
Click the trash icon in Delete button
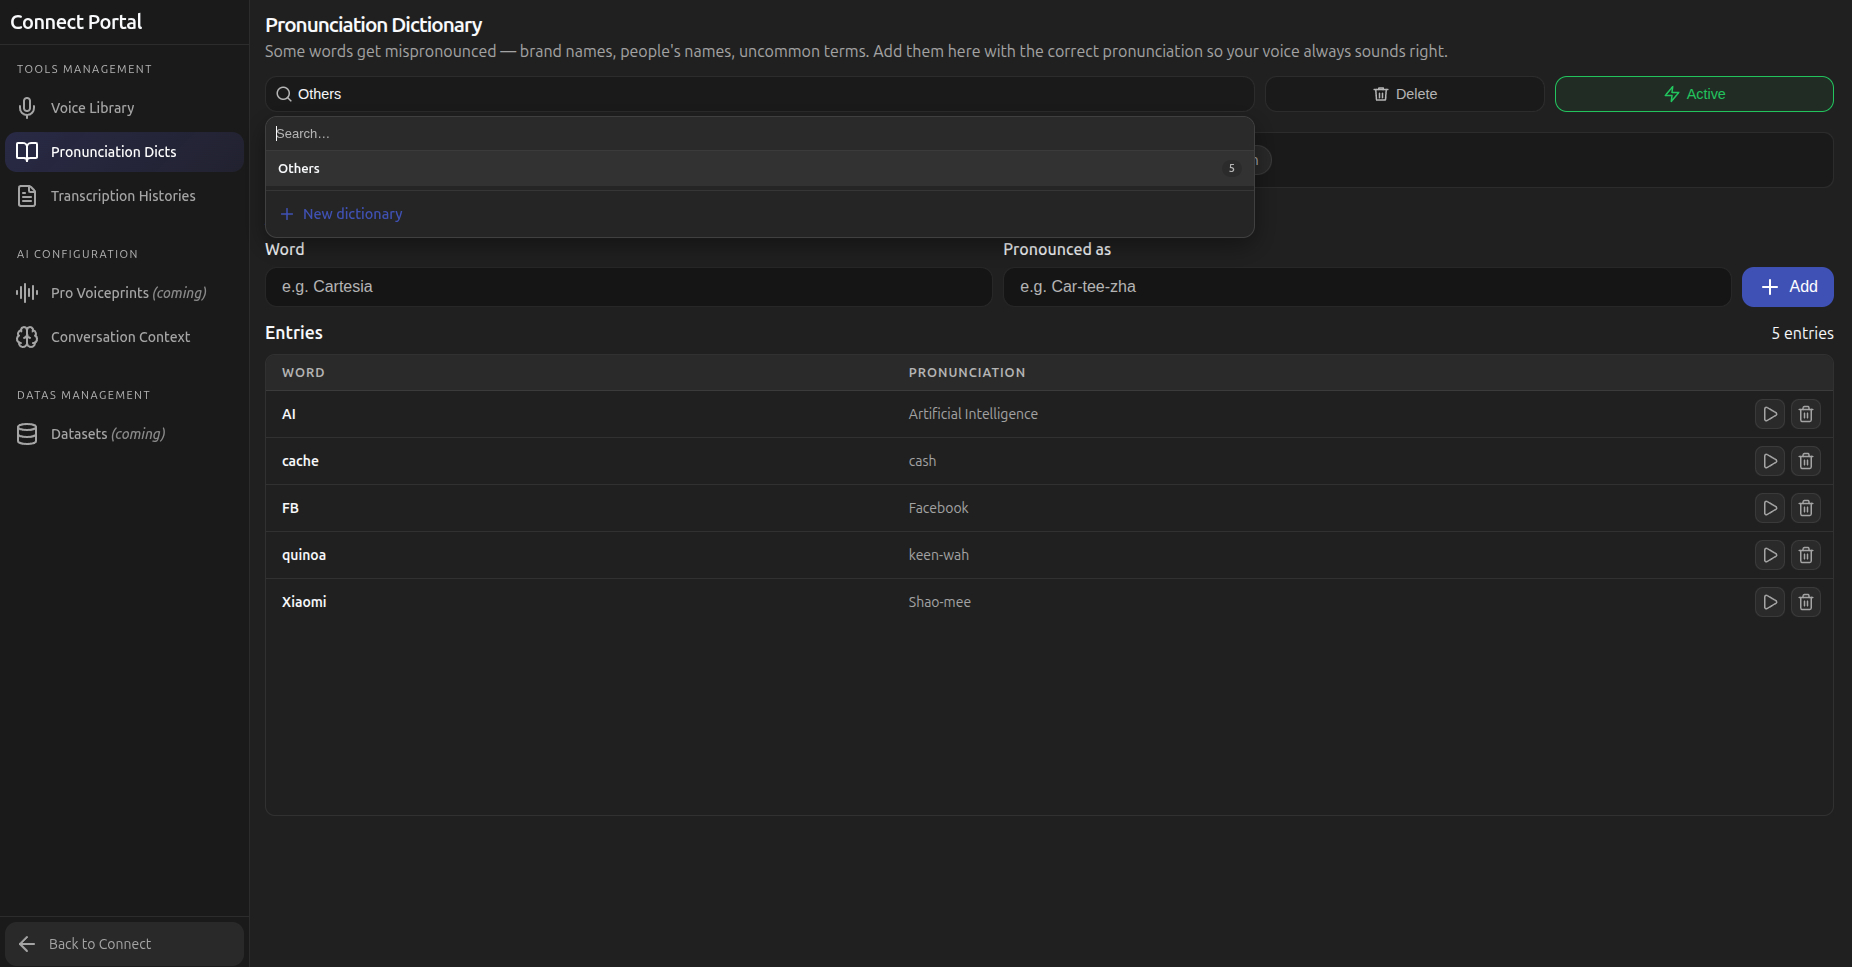click(x=1381, y=94)
